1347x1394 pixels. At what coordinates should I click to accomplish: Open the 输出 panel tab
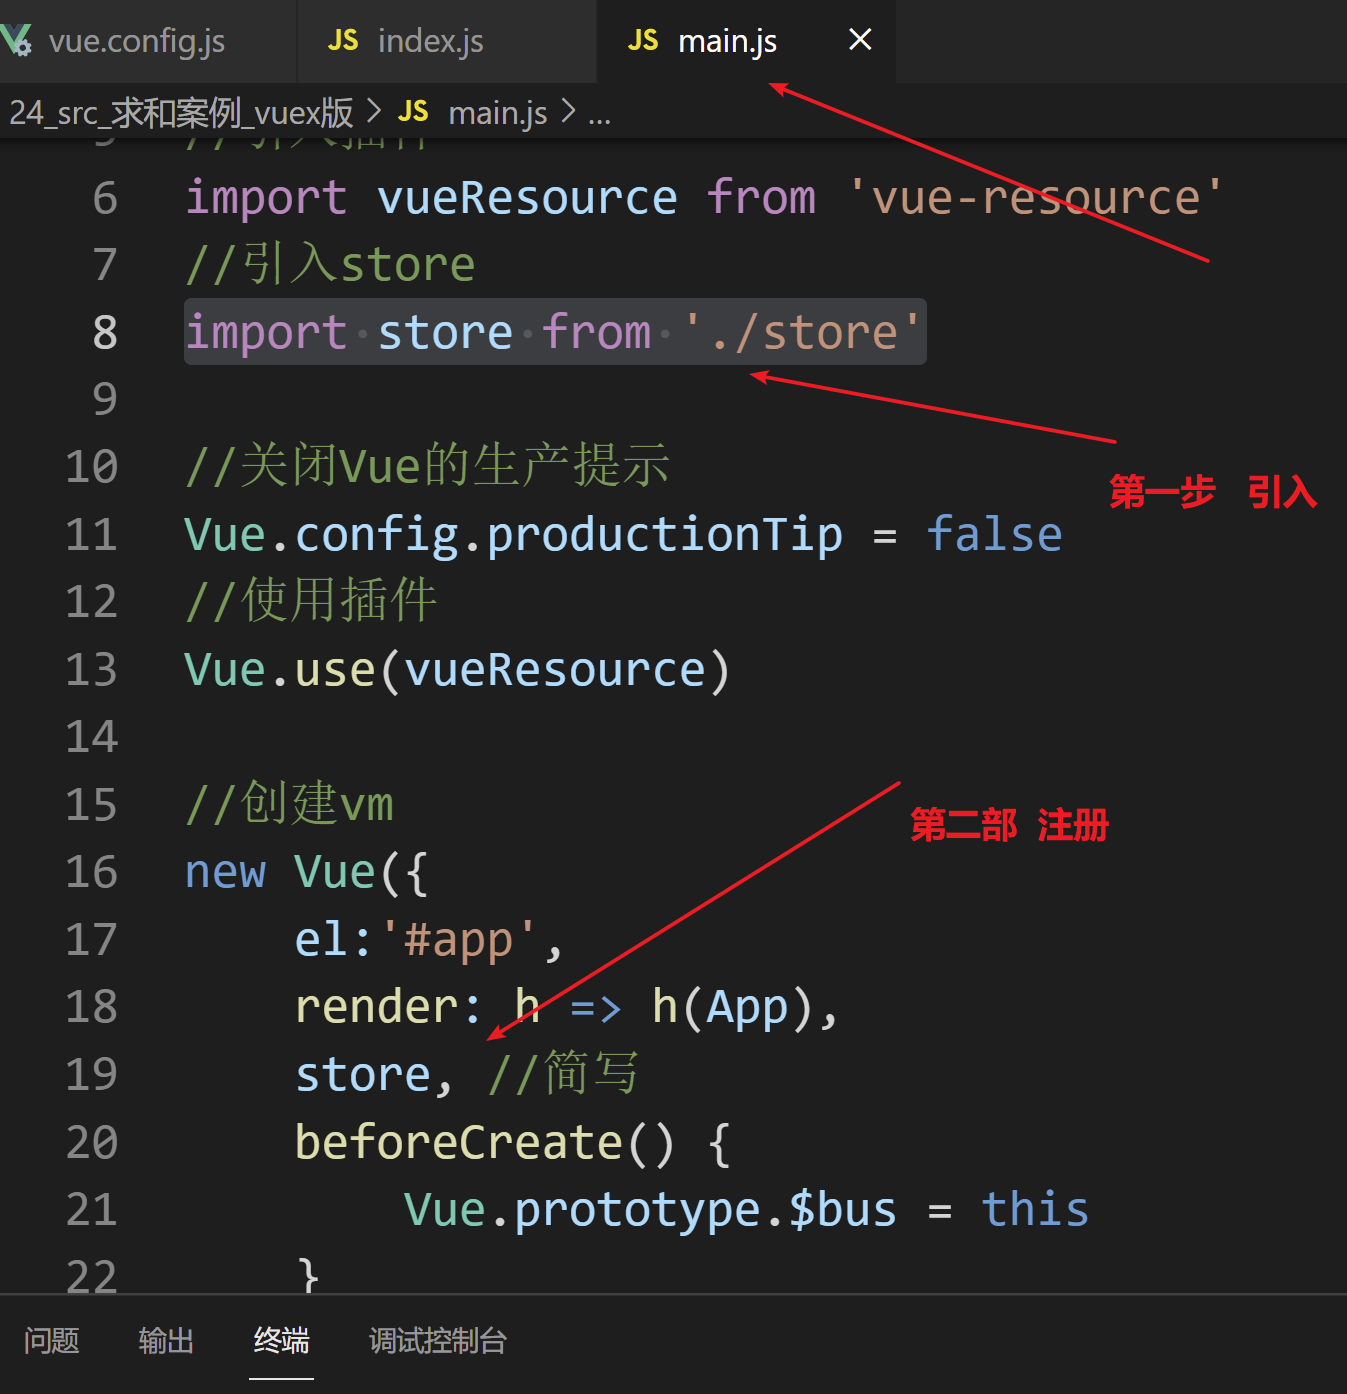tap(166, 1340)
